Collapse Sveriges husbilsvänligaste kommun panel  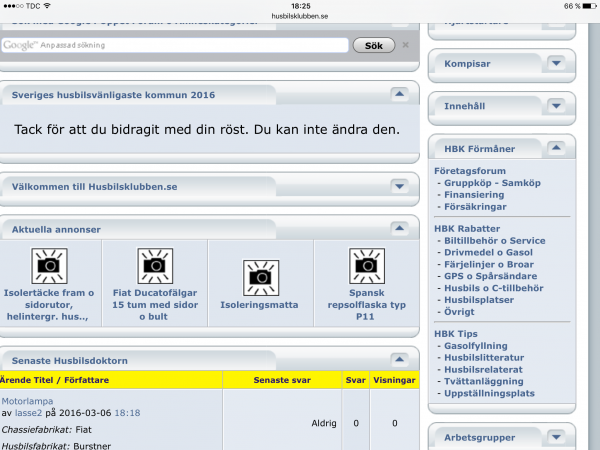point(400,94)
